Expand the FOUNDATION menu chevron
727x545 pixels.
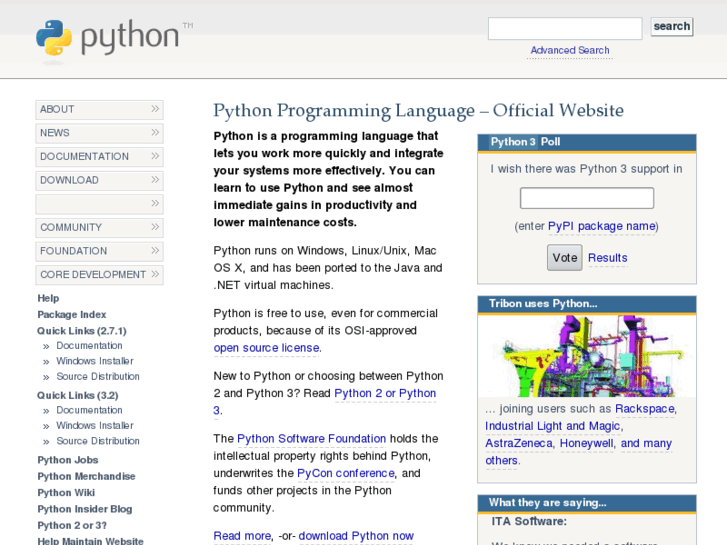(x=155, y=251)
